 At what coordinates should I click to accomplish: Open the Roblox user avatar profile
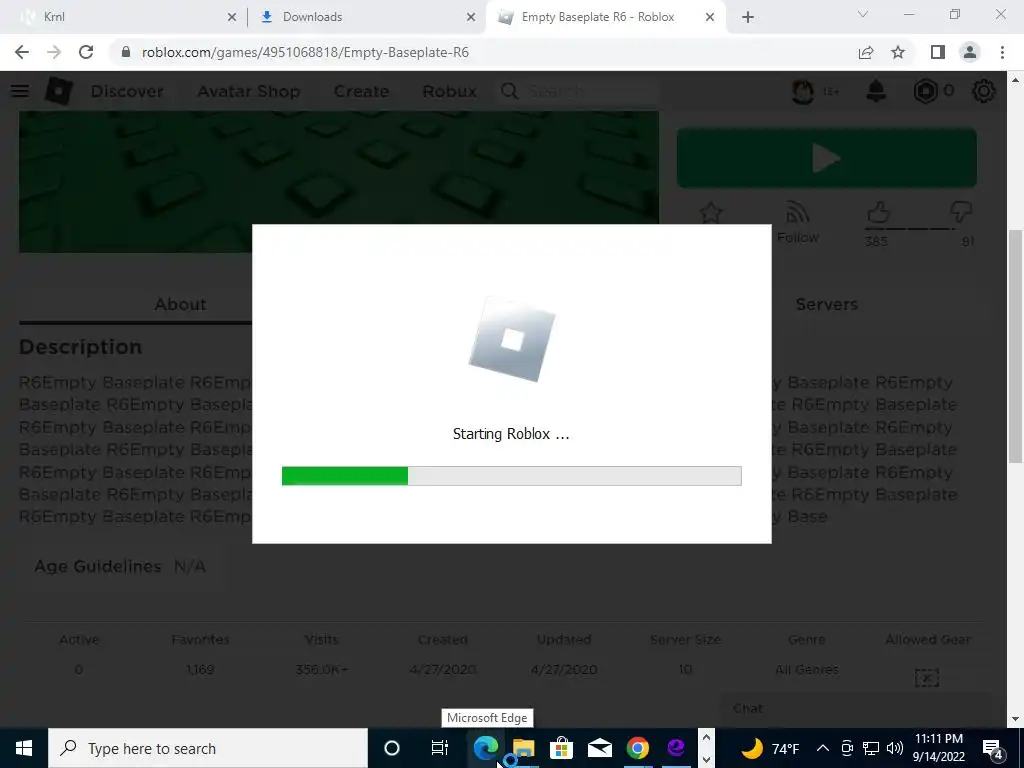[x=803, y=91]
